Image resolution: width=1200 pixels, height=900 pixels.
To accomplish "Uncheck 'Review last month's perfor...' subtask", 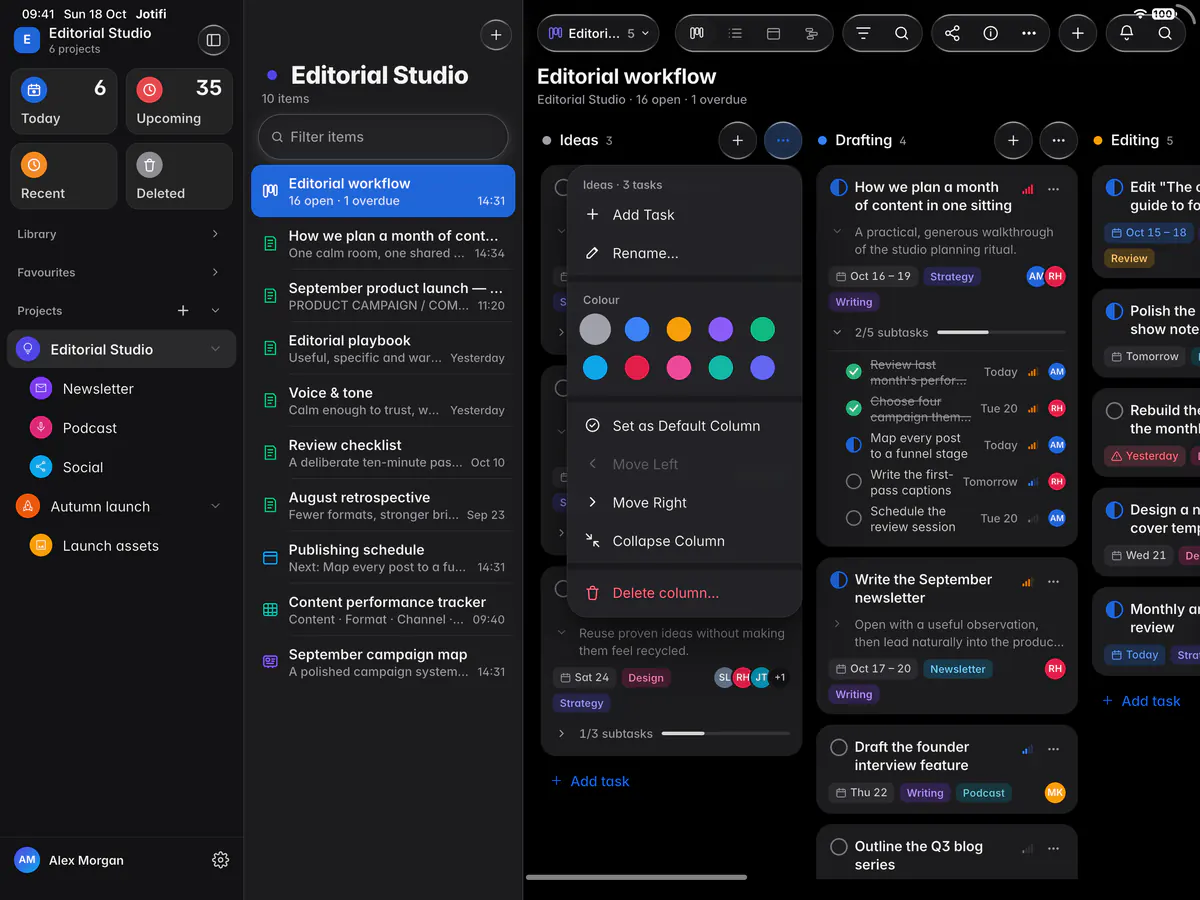I will [853, 372].
